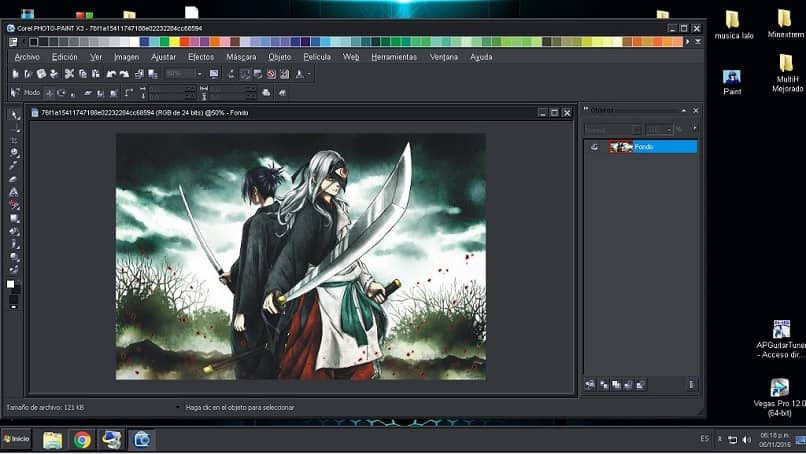The height and width of the screenshot is (454, 806).
Task: Select the Fondo layer thumbnail
Action: tap(620, 147)
